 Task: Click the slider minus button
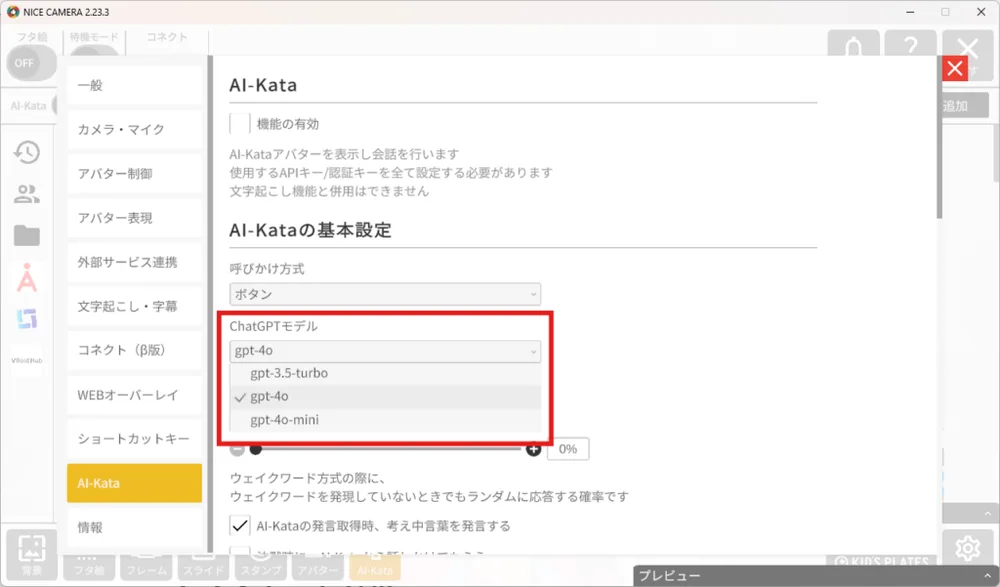(237, 450)
